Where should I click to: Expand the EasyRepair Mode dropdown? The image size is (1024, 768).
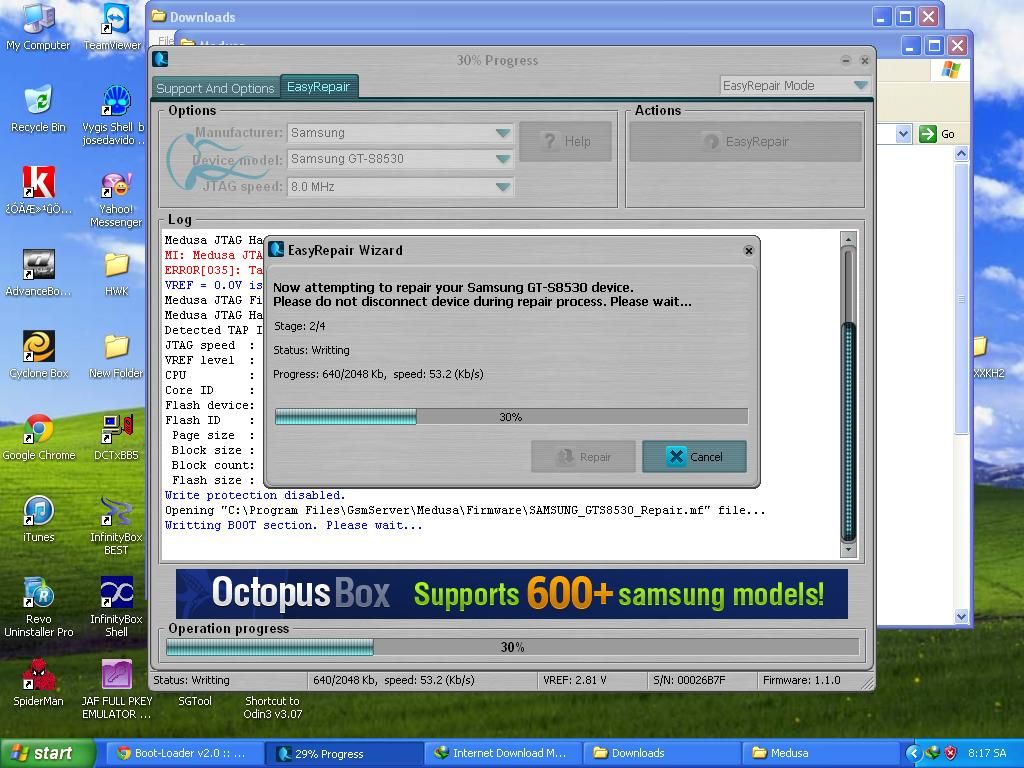click(x=860, y=86)
